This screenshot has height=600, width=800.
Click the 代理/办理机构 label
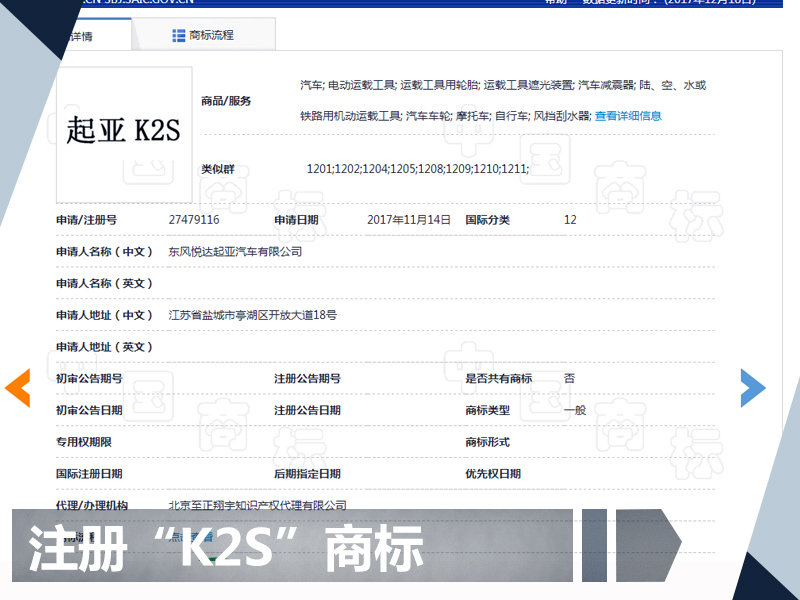pyautogui.click(x=92, y=505)
